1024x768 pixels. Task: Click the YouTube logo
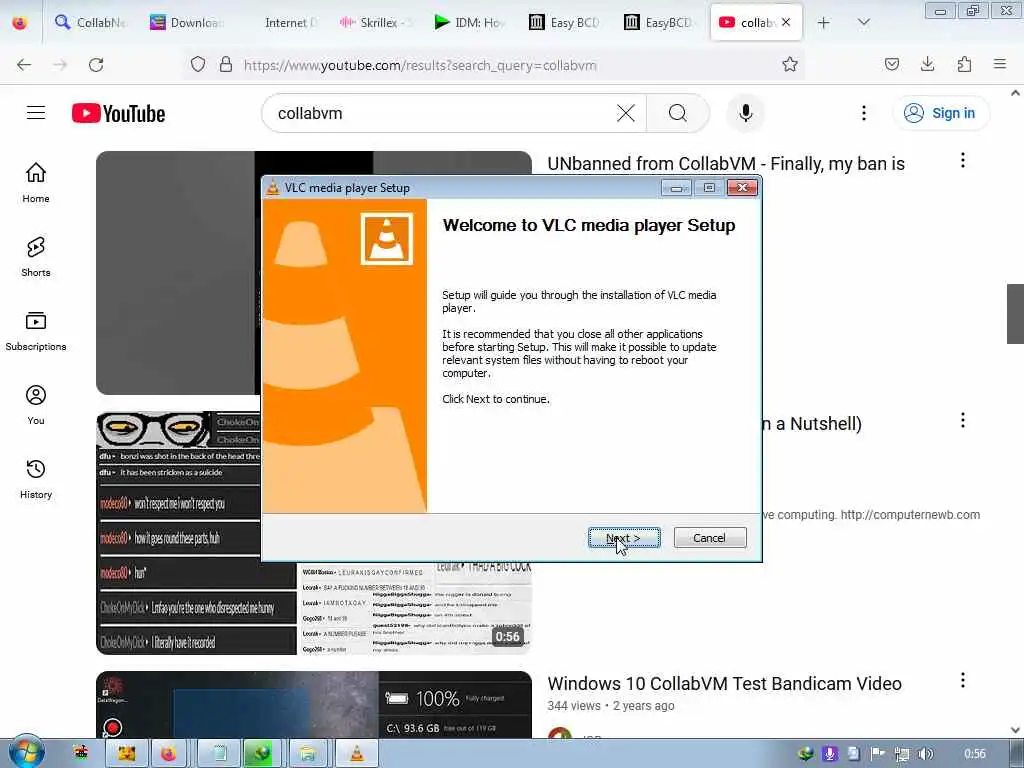click(118, 113)
